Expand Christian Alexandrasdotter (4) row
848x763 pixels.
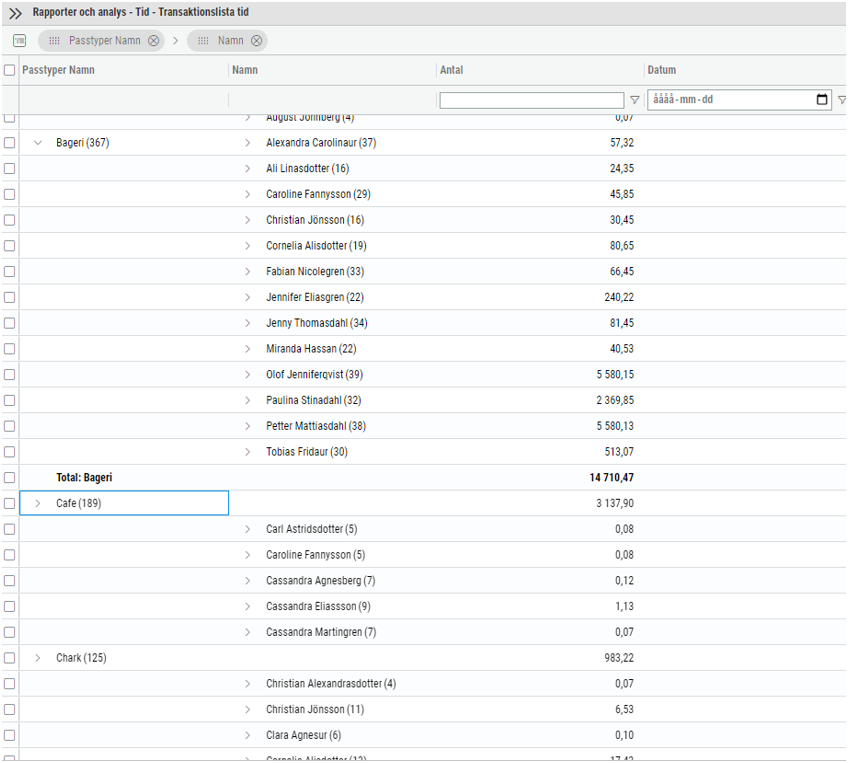click(x=247, y=684)
